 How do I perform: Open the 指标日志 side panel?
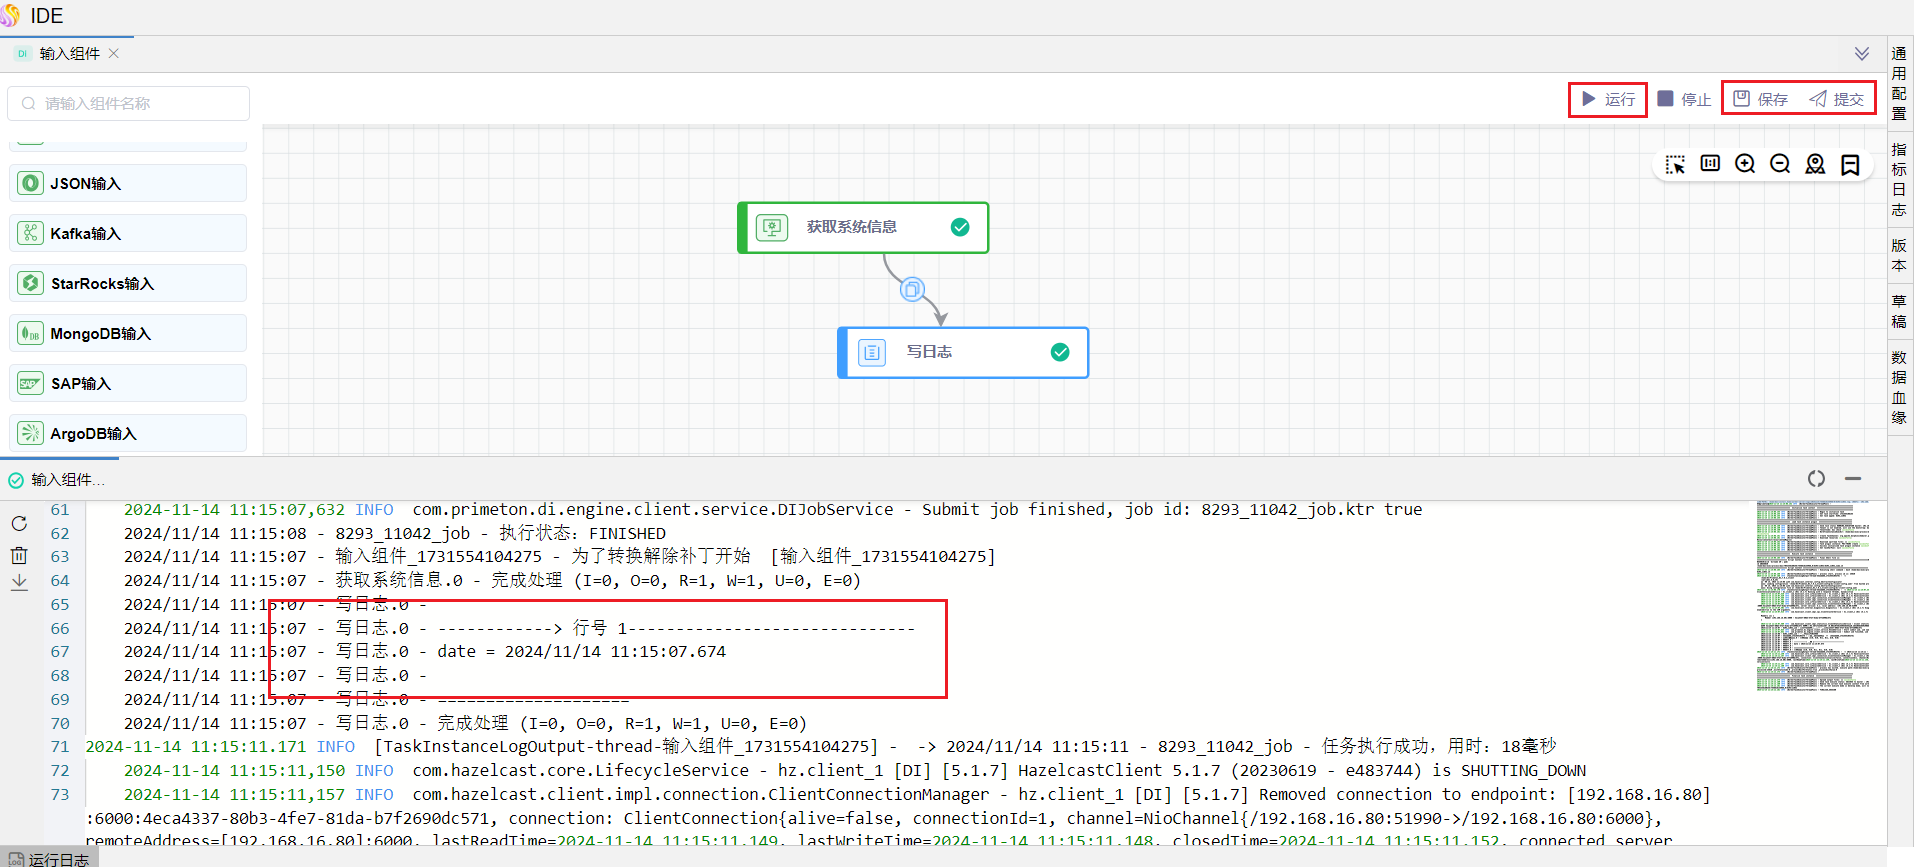coord(1899,180)
